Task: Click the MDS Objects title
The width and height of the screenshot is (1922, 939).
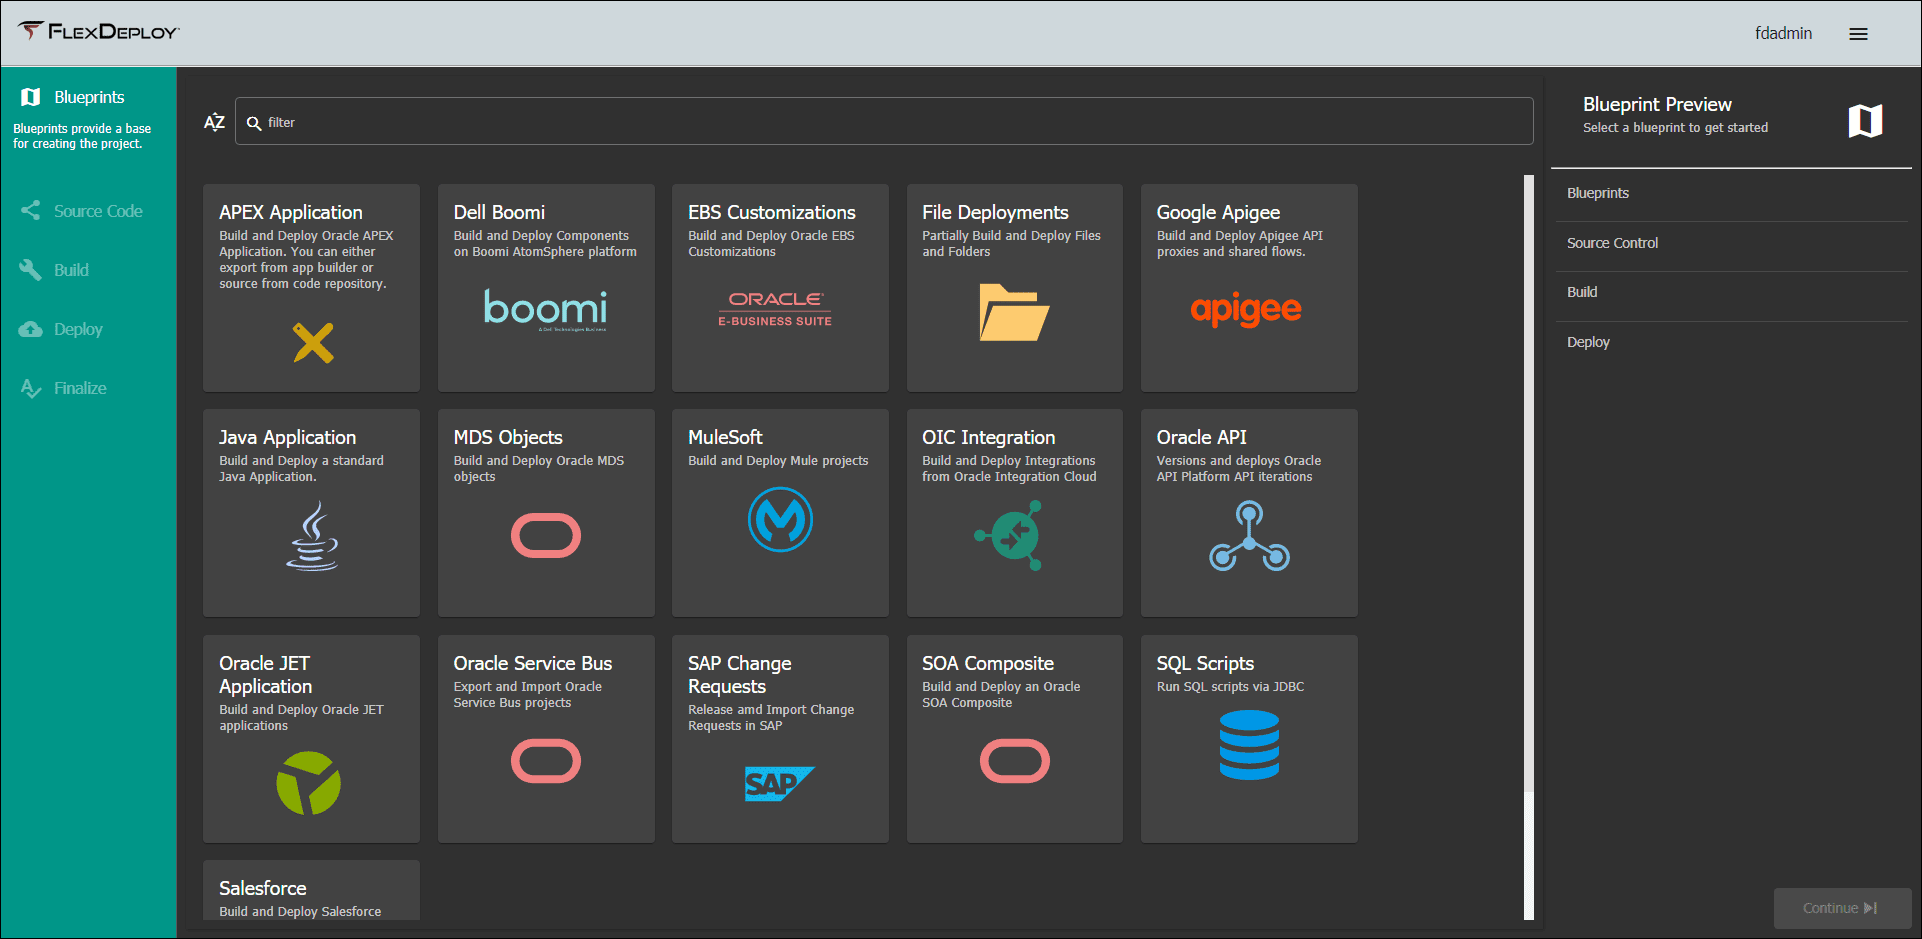Action: click(508, 437)
